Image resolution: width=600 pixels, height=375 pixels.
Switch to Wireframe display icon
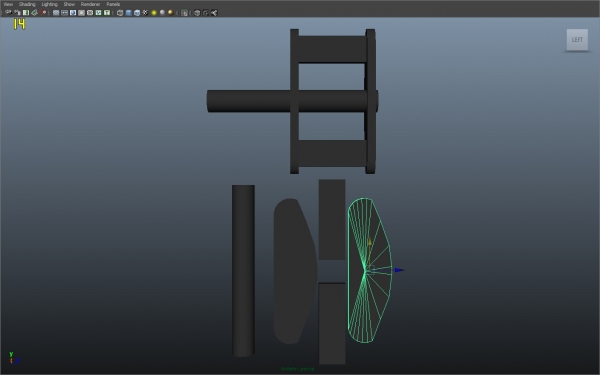120,13
